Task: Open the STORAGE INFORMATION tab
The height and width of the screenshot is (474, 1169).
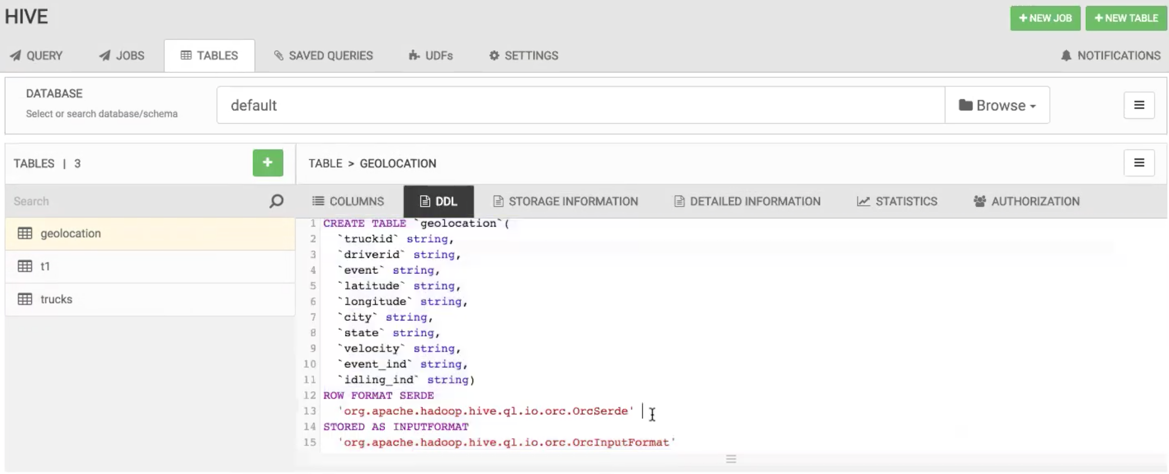Action: click(565, 201)
